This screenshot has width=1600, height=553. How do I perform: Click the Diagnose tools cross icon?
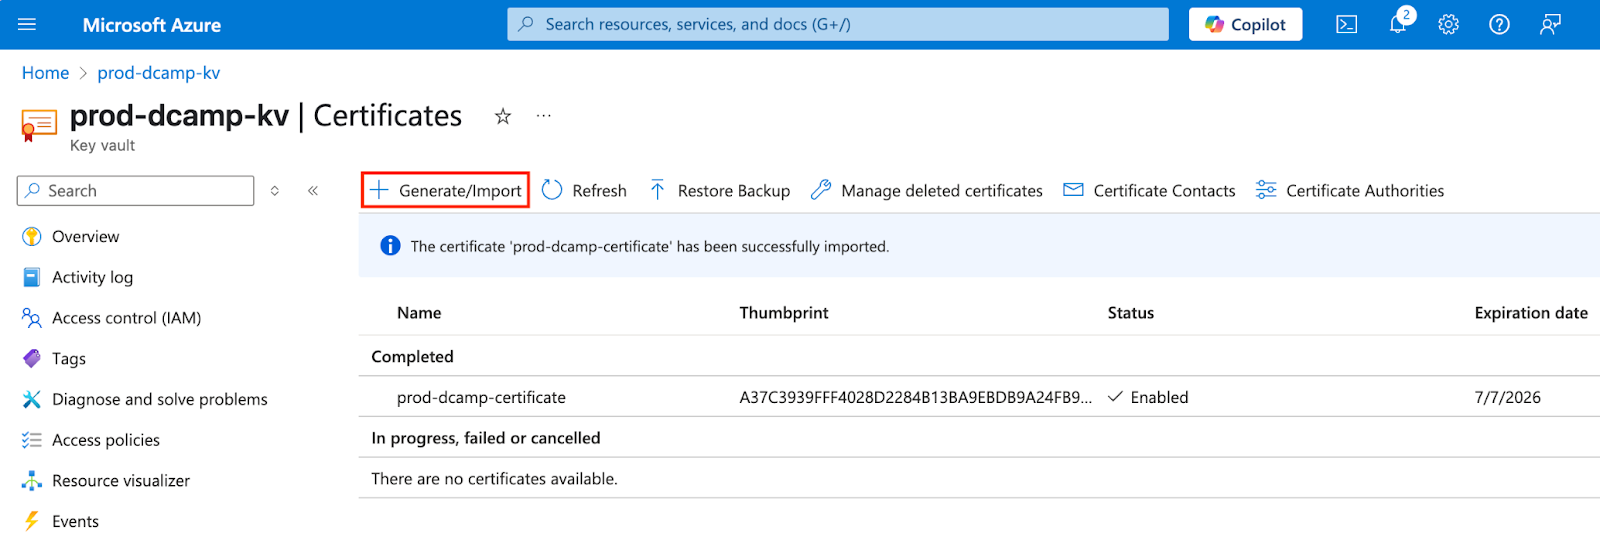click(32, 399)
